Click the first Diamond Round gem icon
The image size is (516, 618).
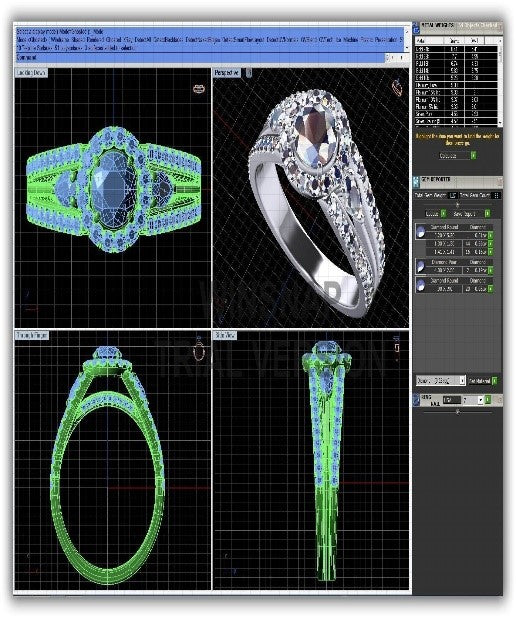coord(421,233)
